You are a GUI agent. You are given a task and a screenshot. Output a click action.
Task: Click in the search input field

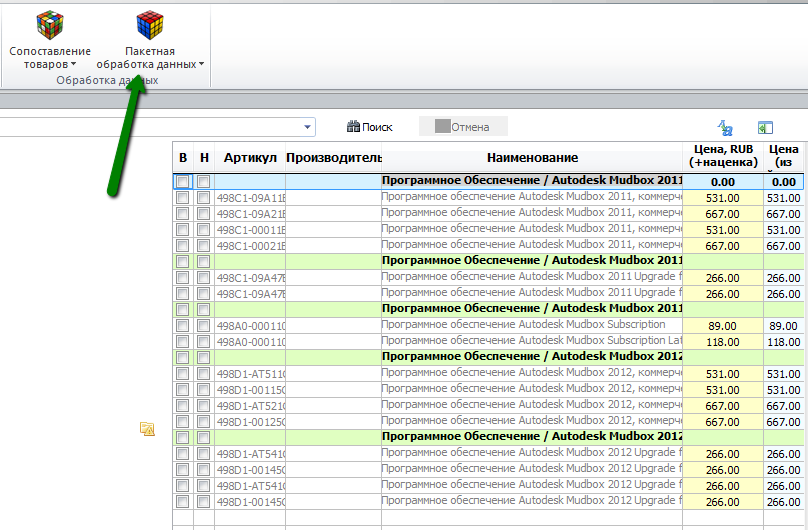[x=149, y=127]
